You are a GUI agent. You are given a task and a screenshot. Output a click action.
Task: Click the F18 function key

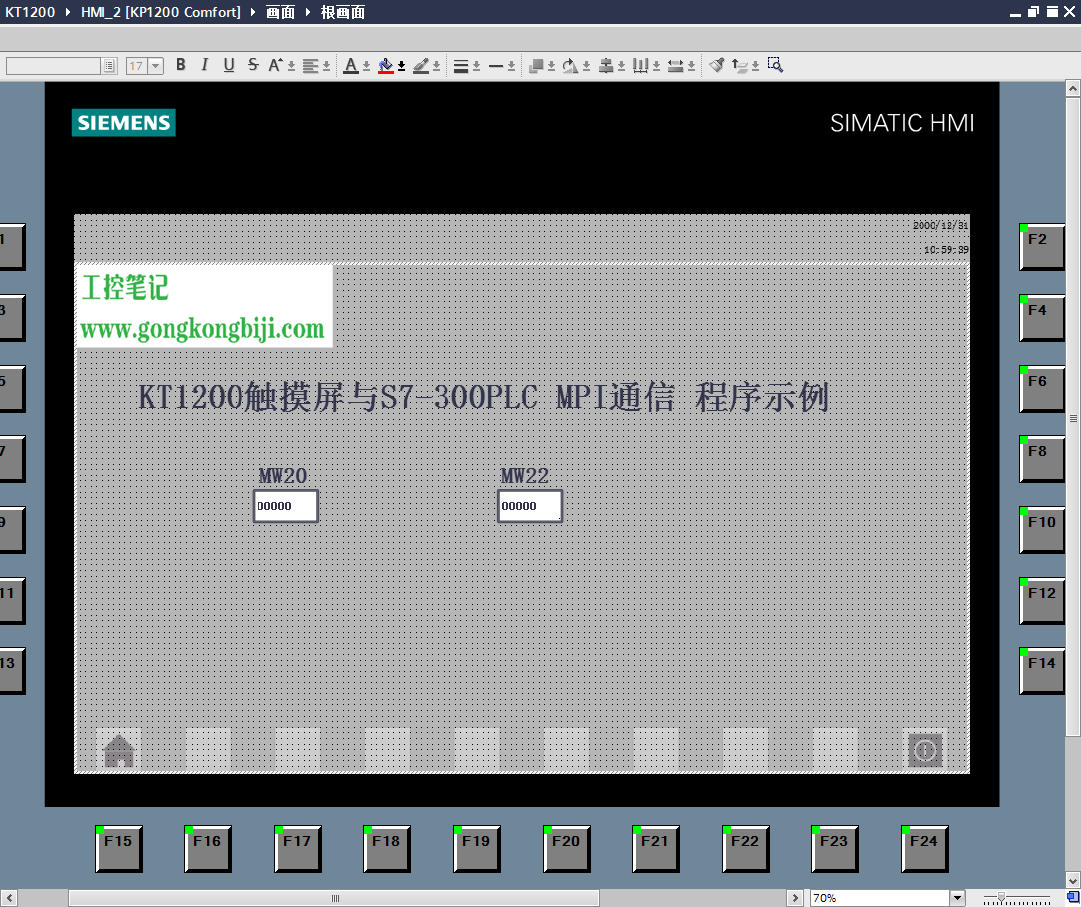(x=387, y=848)
